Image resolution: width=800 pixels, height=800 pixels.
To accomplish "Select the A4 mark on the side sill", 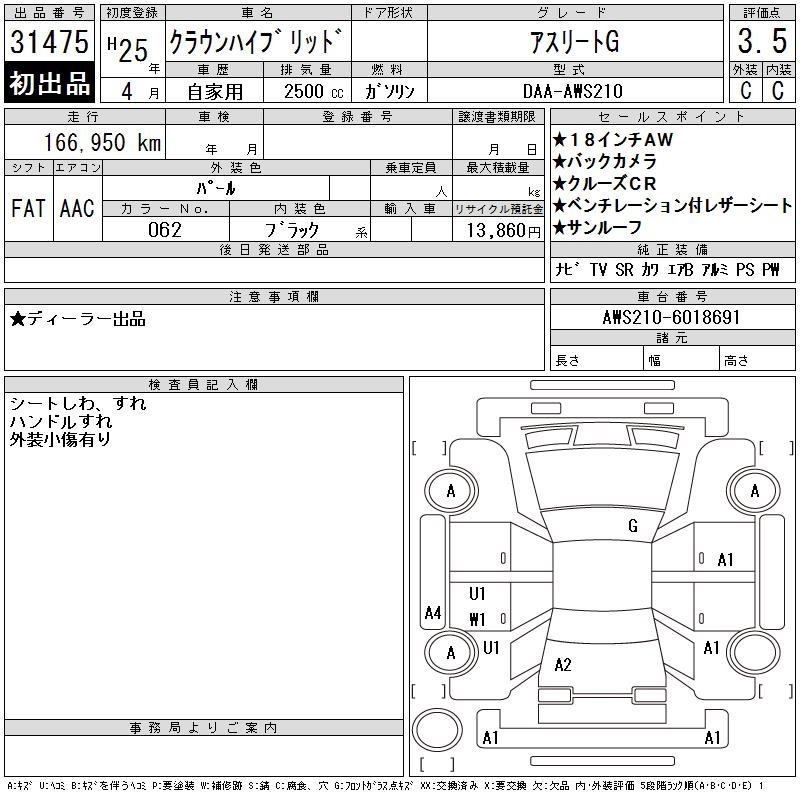I will coord(433,612).
